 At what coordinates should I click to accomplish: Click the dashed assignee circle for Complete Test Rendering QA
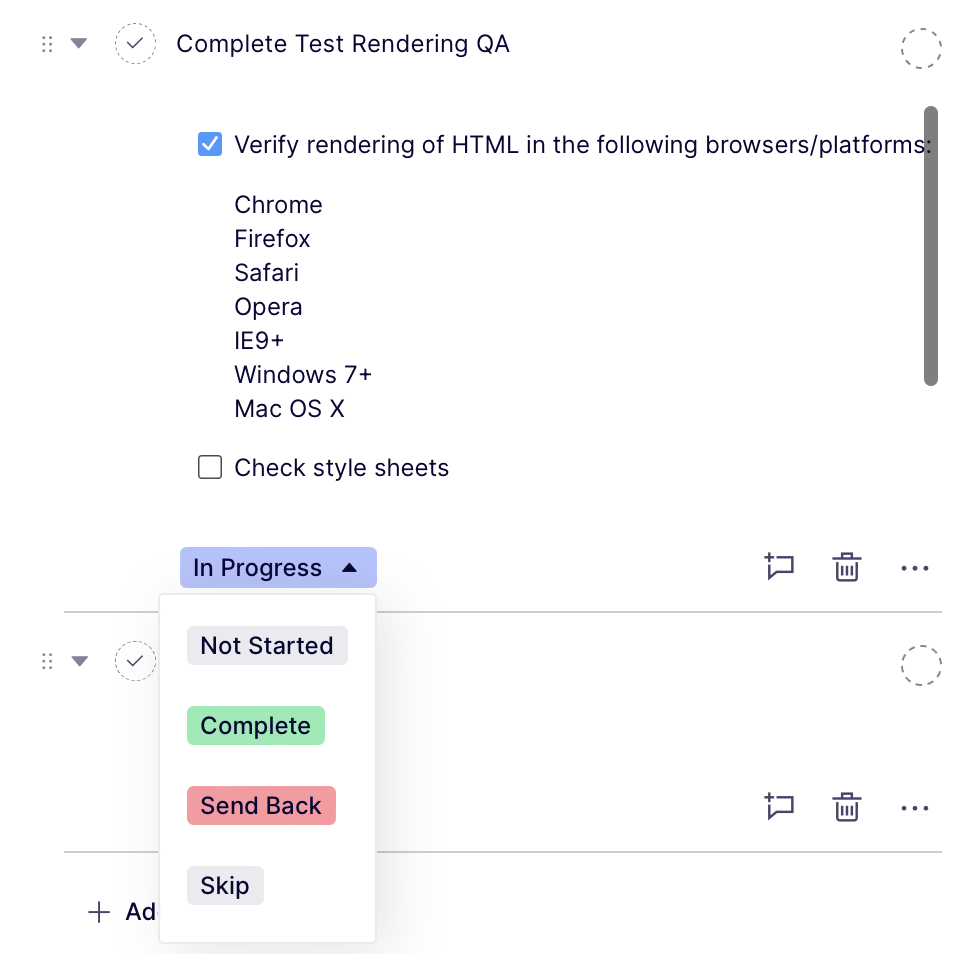click(x=921, y=48)
